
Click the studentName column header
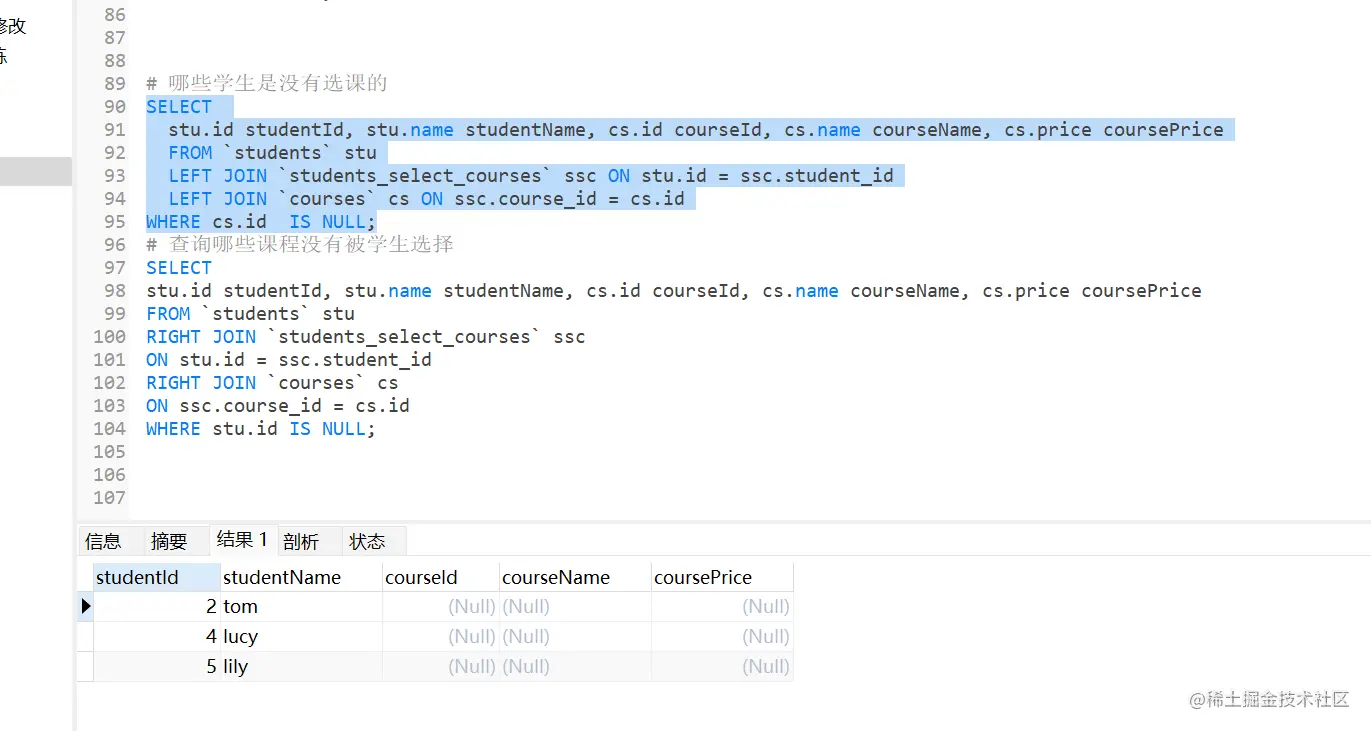301,577
